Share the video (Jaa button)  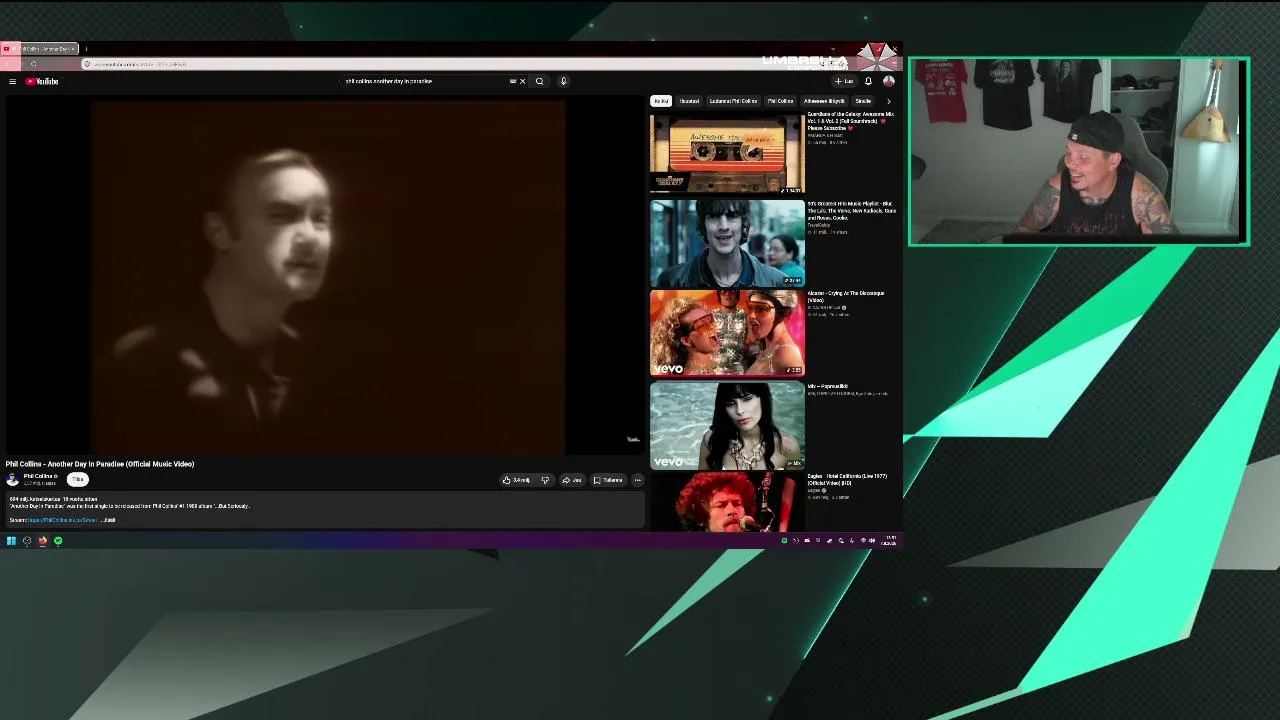click(572, 480)
